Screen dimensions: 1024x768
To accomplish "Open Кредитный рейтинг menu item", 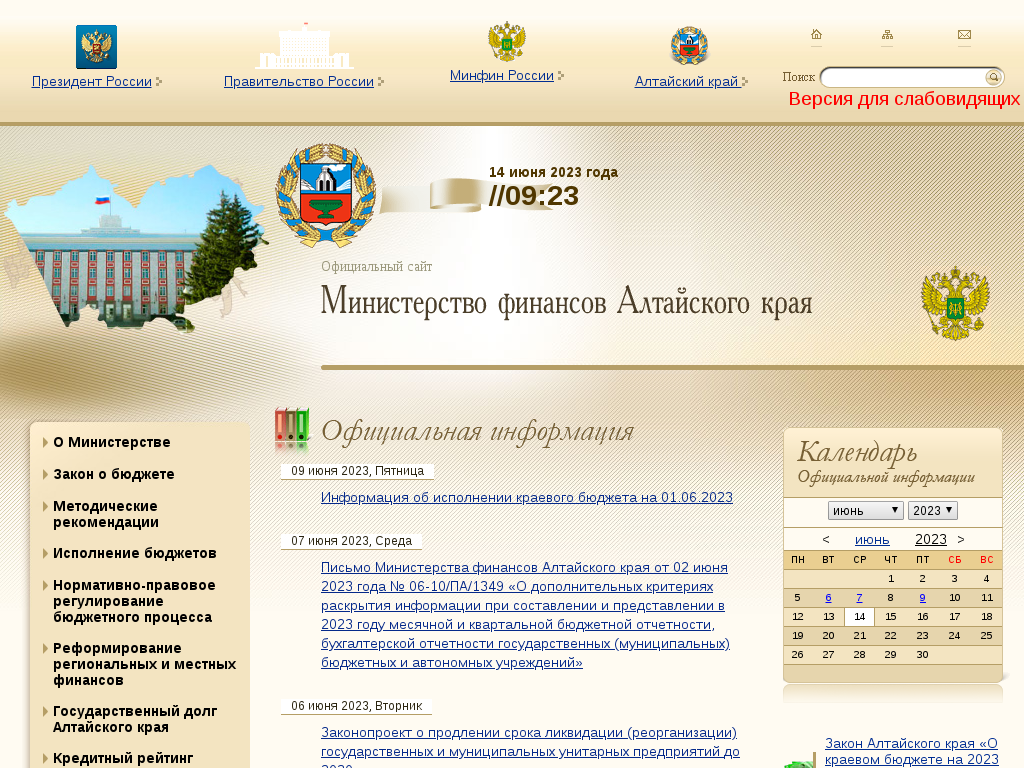I will 123,759.
